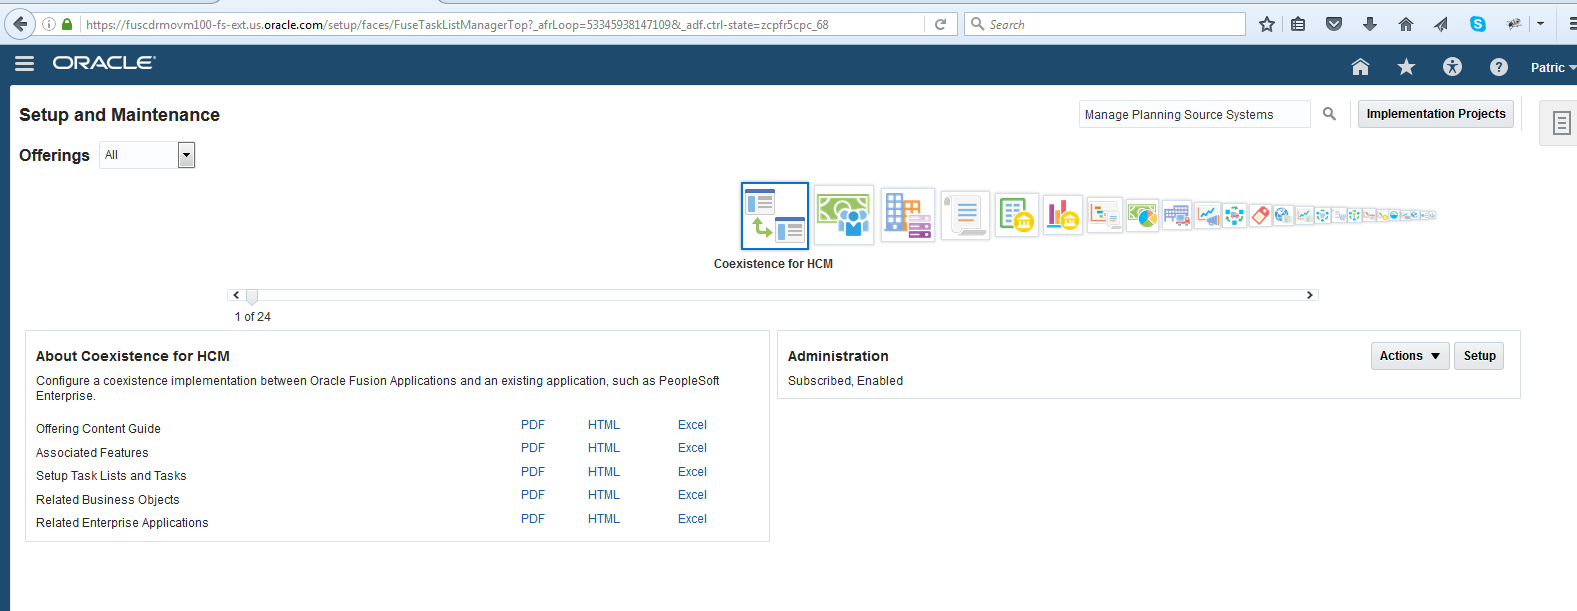Select the Gantt chart offering icon

[x=1105, y=215]
